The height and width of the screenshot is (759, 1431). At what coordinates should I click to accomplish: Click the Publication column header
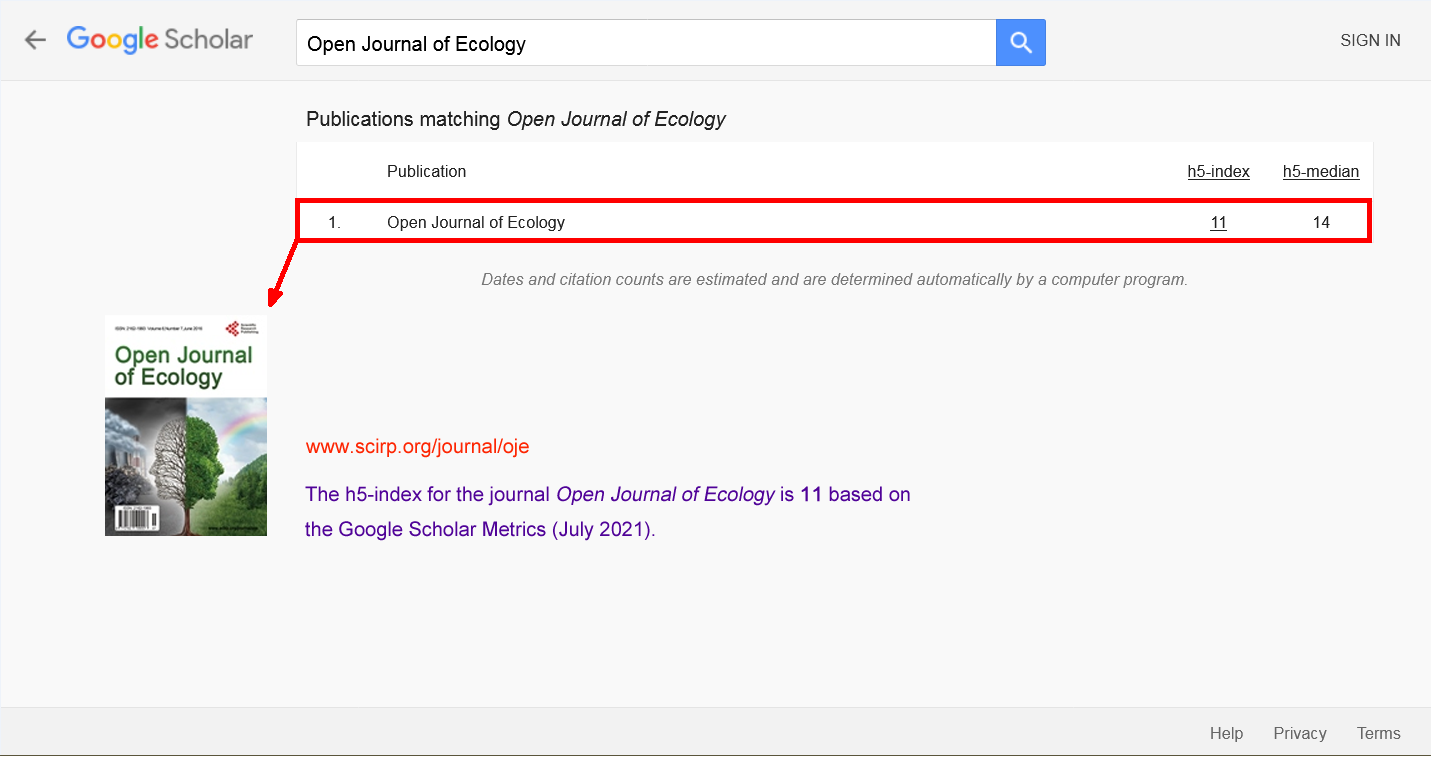click(x=426, y=171)
